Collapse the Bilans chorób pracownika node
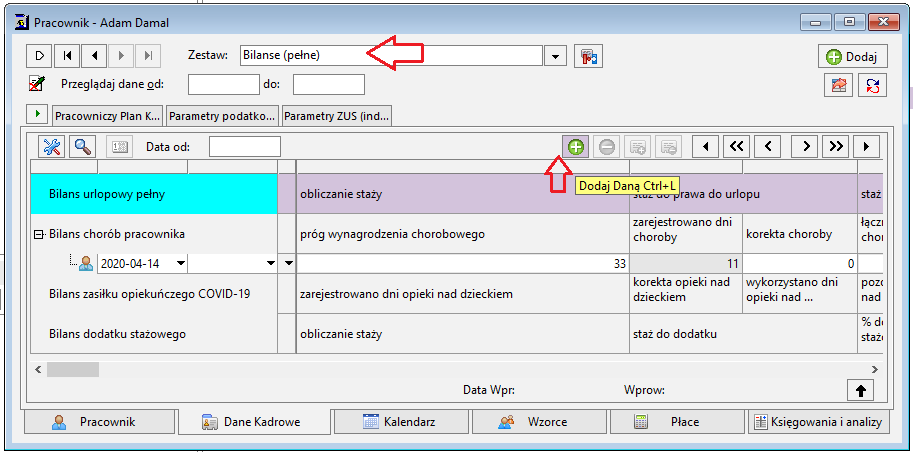 (39, 234)
